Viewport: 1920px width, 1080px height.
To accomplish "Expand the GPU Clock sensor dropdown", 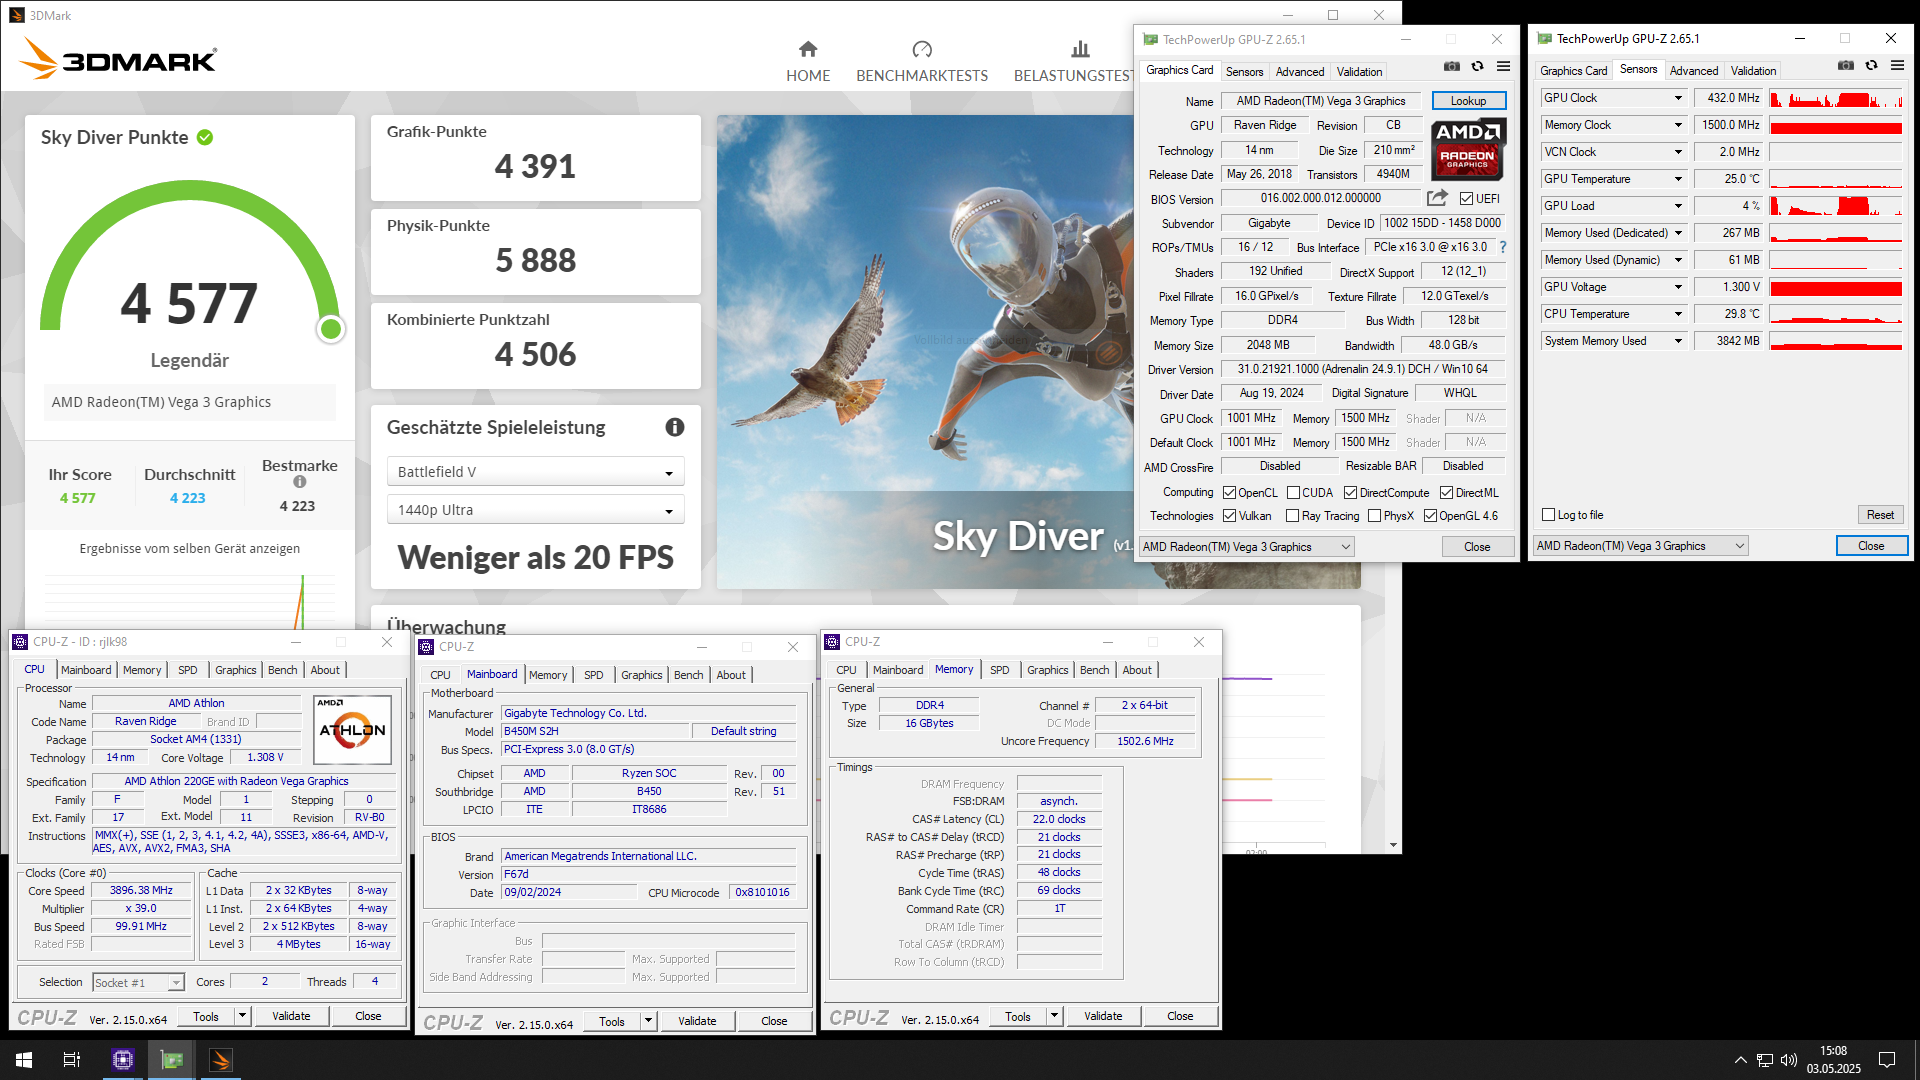I will tap(1678, 98).
